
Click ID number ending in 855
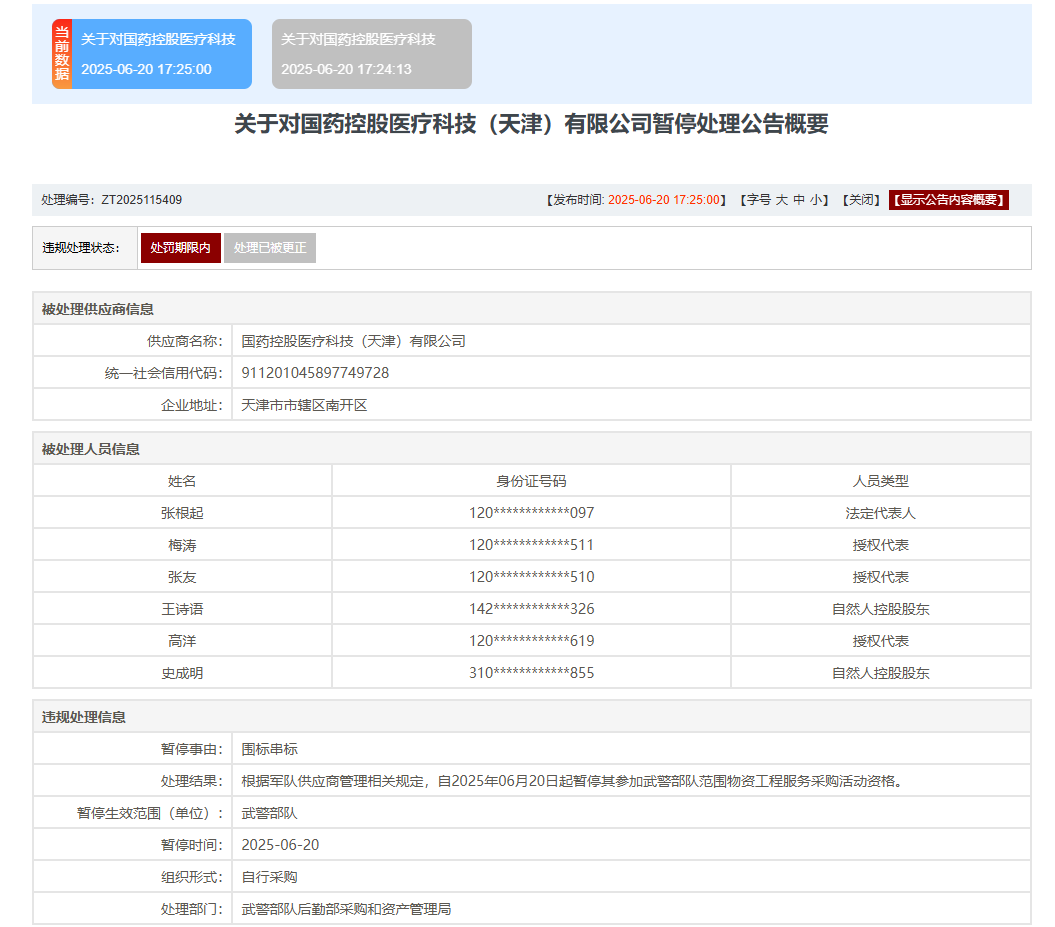[x=532, y=673]
